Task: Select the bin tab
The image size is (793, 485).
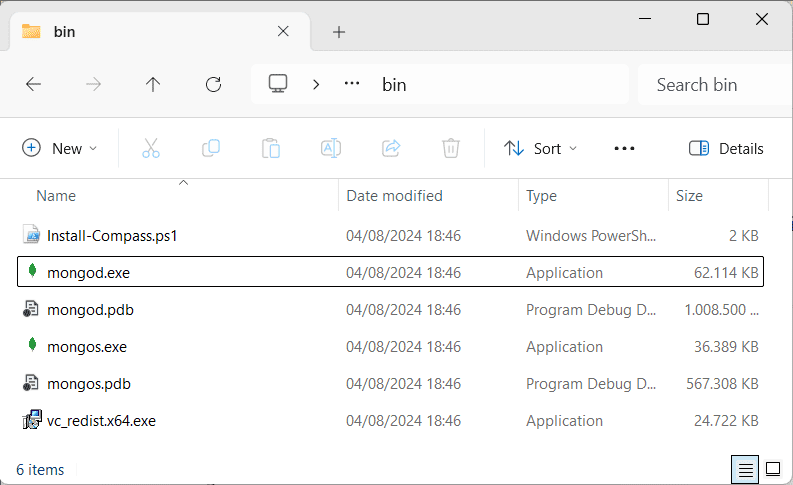Action: (x=160, y=31)
